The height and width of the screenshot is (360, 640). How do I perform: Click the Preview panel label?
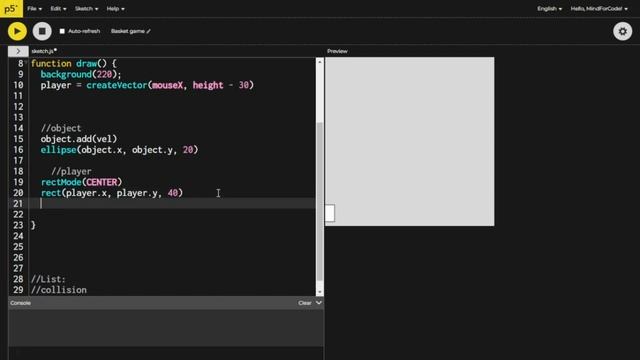click(337, 51)
